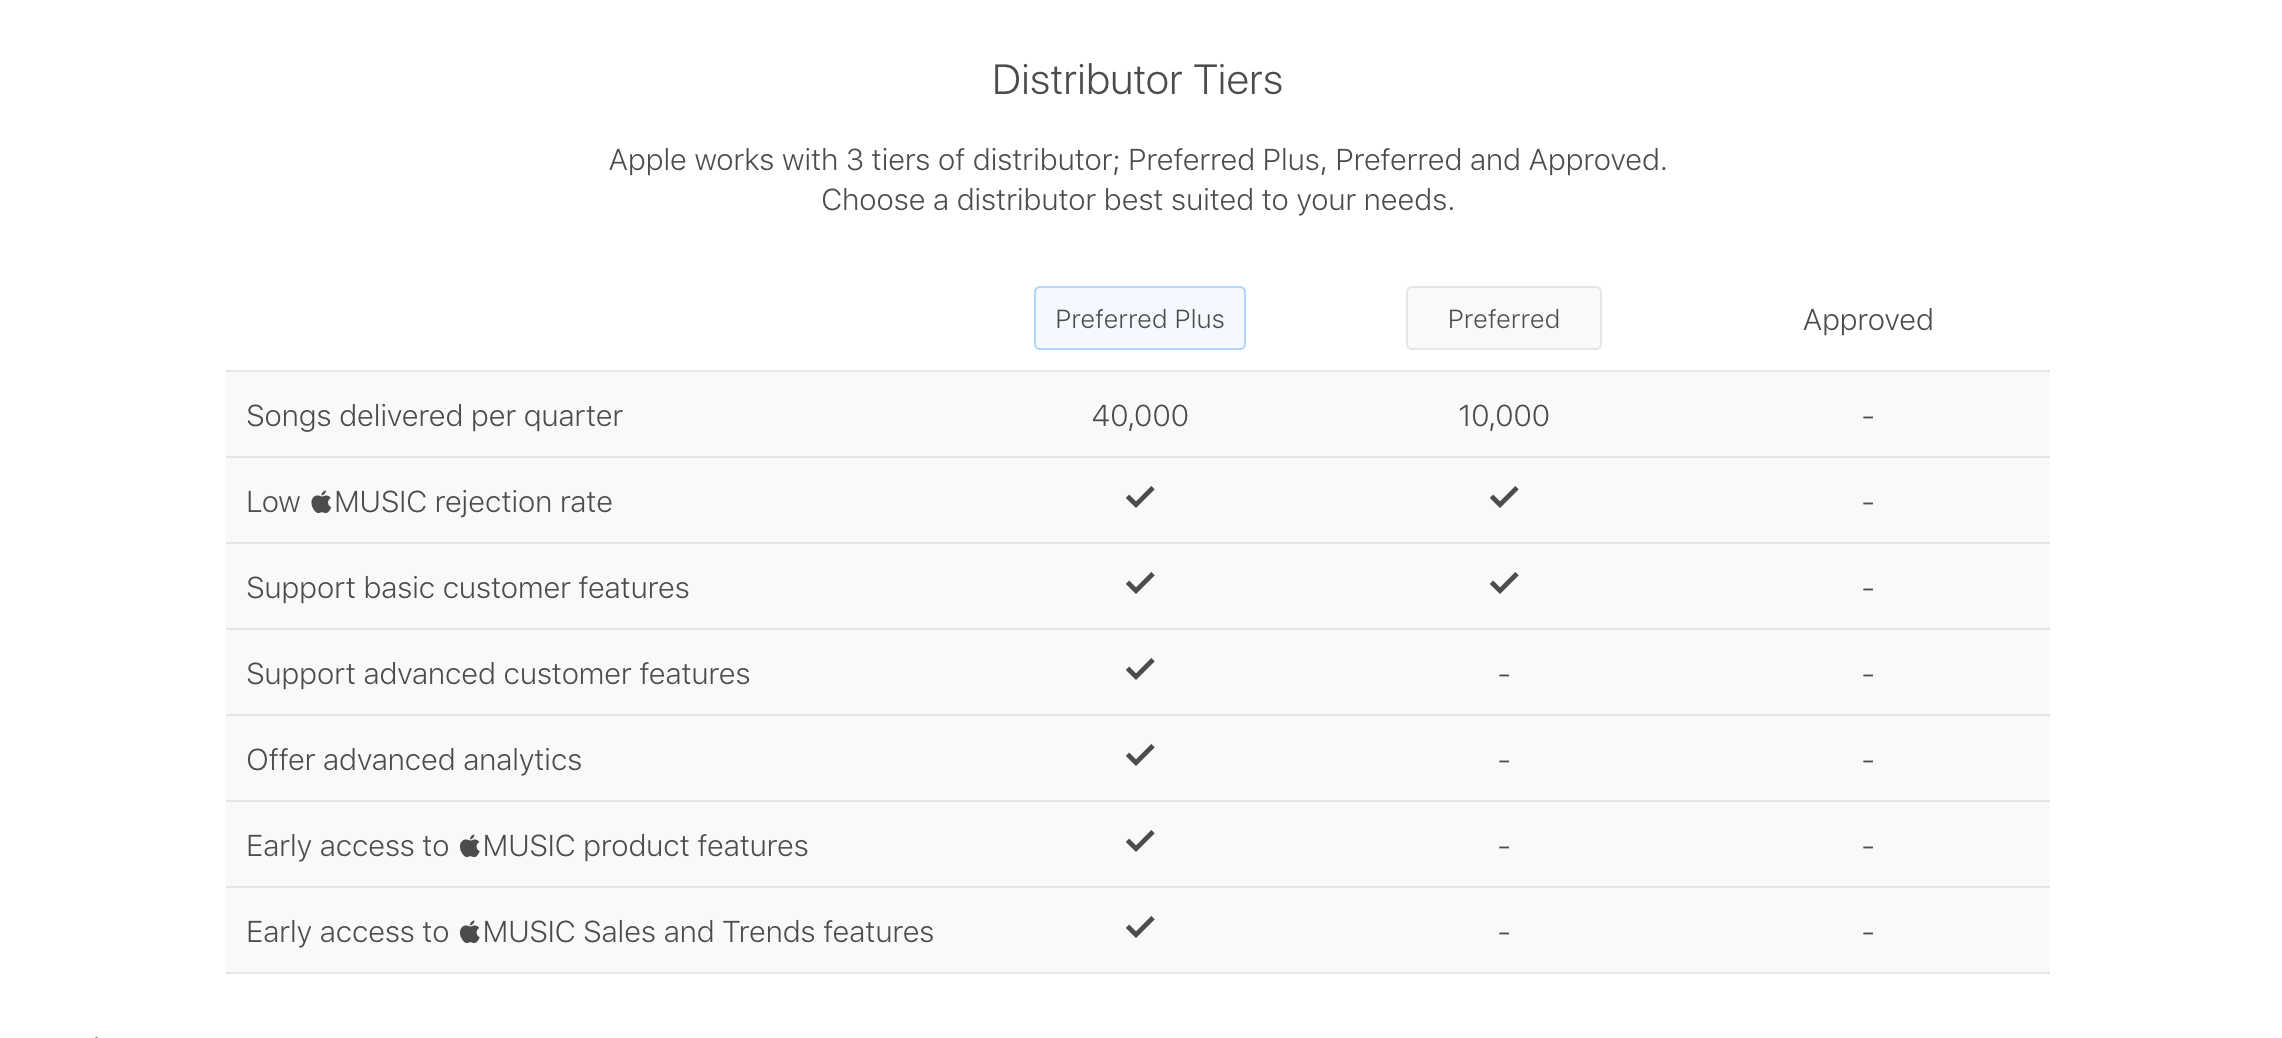Click Preferred Plus checkmark for low rejection rate
Screen dimensions: 2282x1038
[x=1140, y=498]
